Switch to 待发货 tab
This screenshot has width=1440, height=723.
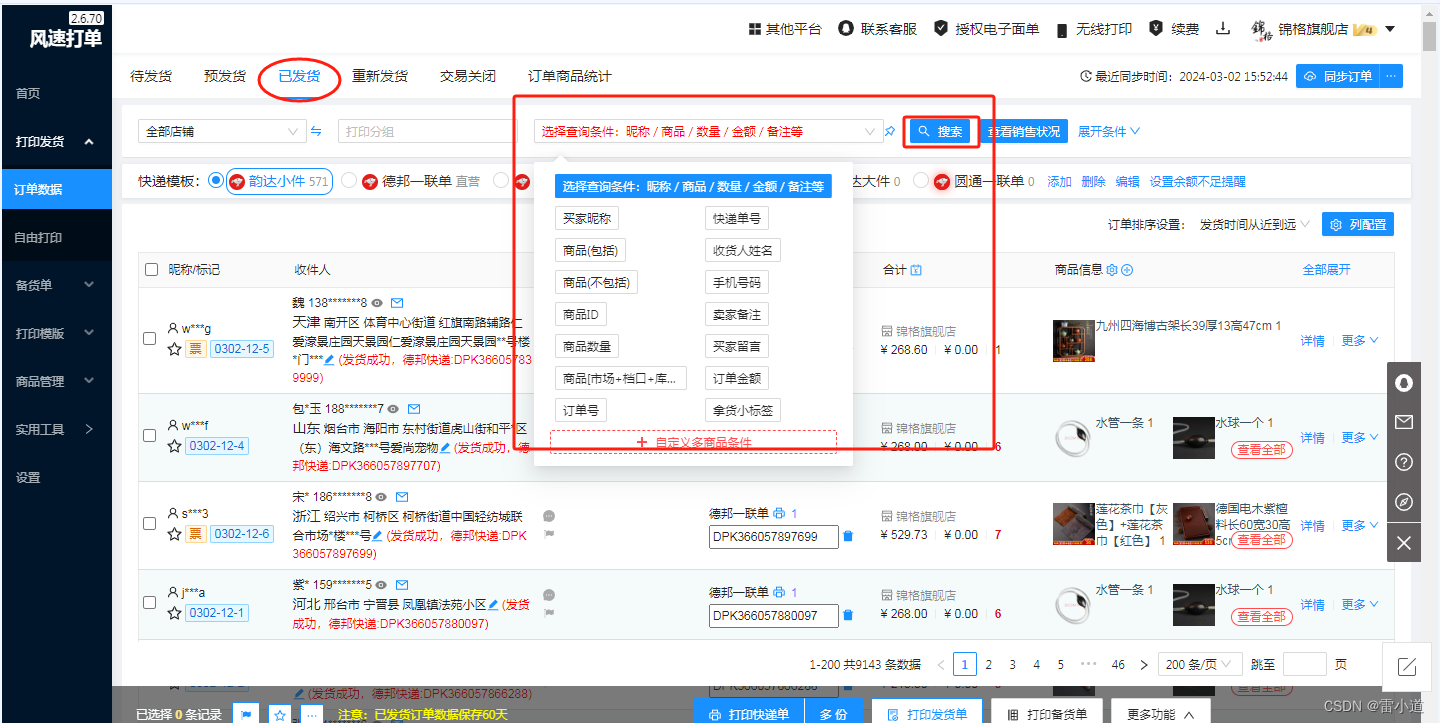pos(151,76)
